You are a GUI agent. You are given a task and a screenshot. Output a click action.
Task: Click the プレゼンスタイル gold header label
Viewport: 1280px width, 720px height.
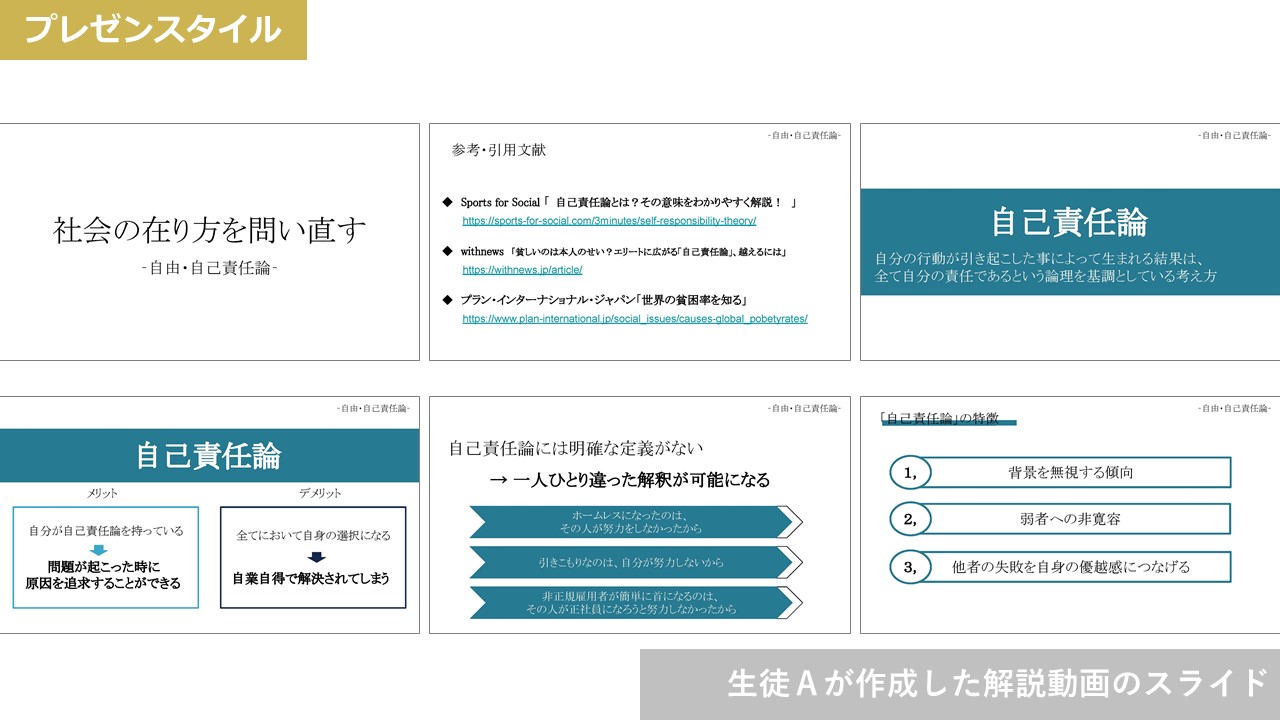153,29
